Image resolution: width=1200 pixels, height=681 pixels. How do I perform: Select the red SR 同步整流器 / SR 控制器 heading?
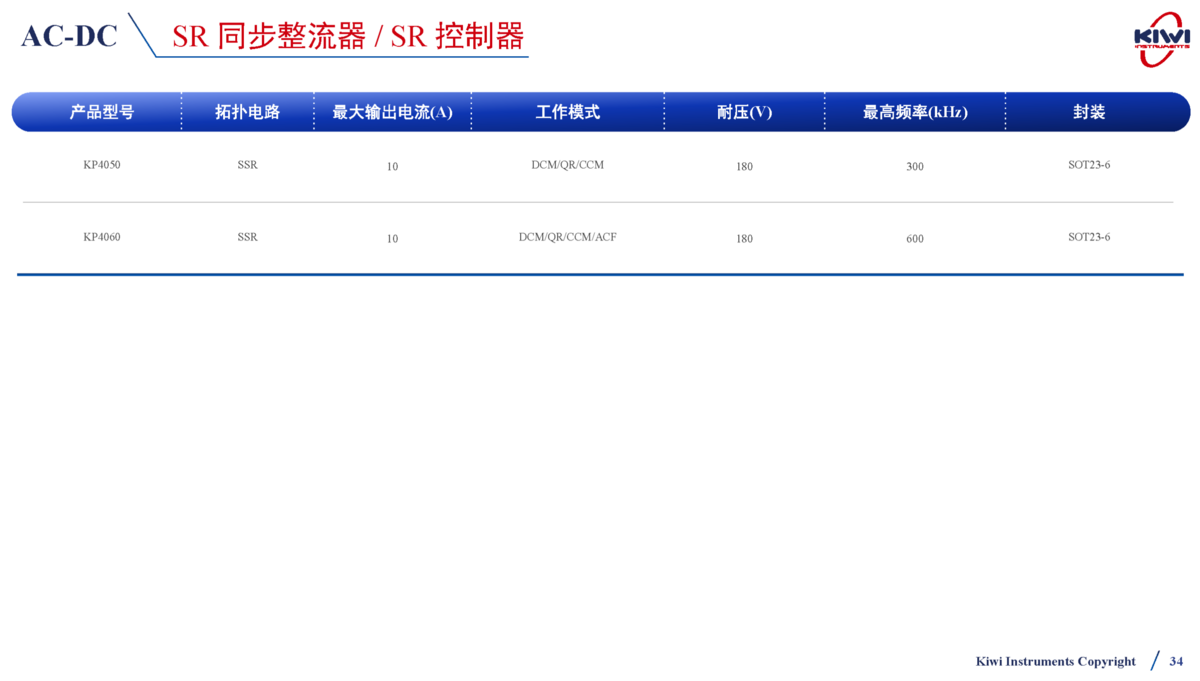click(x=348, y=36)
